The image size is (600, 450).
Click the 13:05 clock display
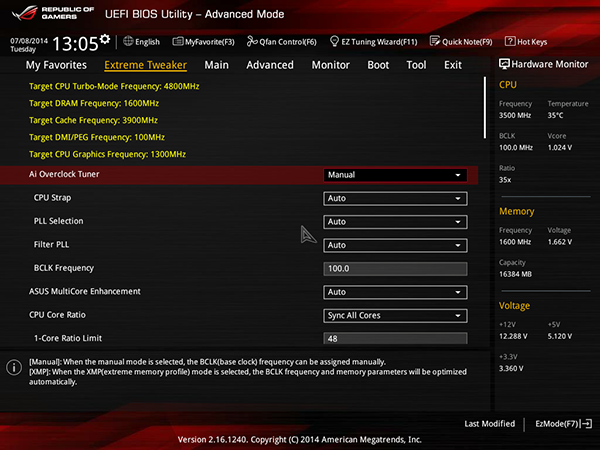tap(75, 43)
